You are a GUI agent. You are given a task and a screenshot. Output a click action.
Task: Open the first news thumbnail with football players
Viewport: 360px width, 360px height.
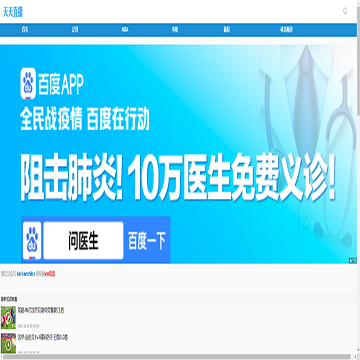8,318
